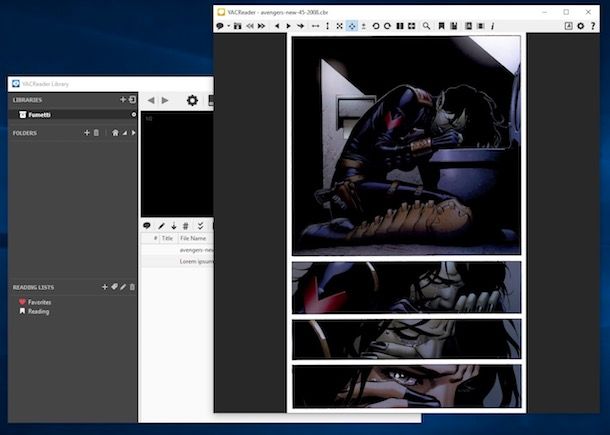610x435 pixels.
Task: Show the bookmarks list icon
Action: click(x=454, y=26)
